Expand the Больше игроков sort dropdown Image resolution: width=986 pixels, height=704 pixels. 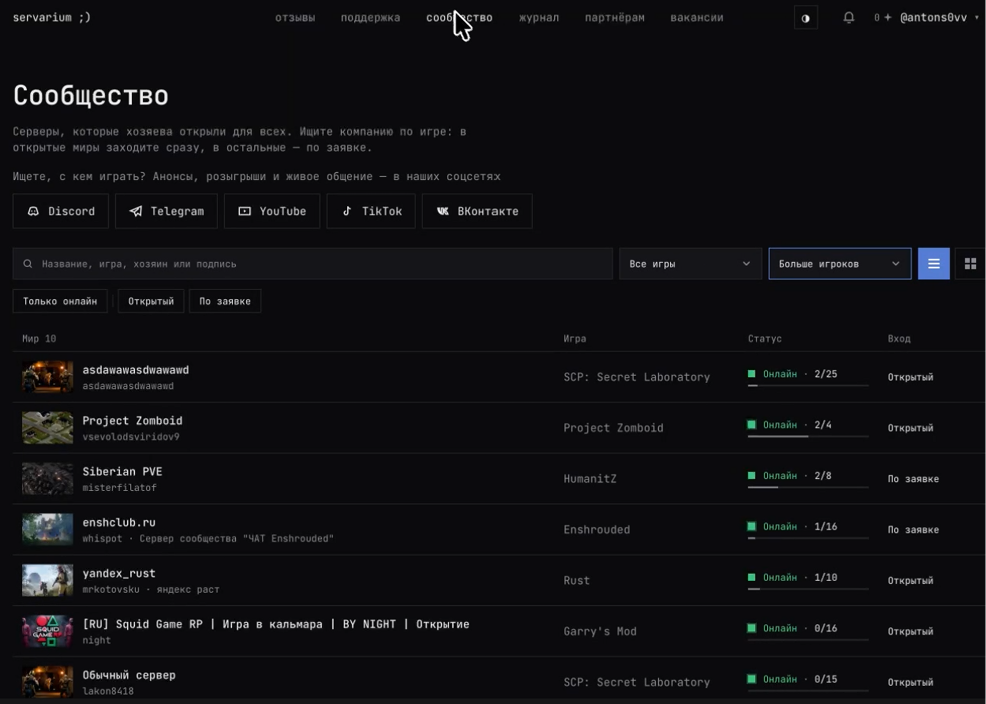point(839,264)
